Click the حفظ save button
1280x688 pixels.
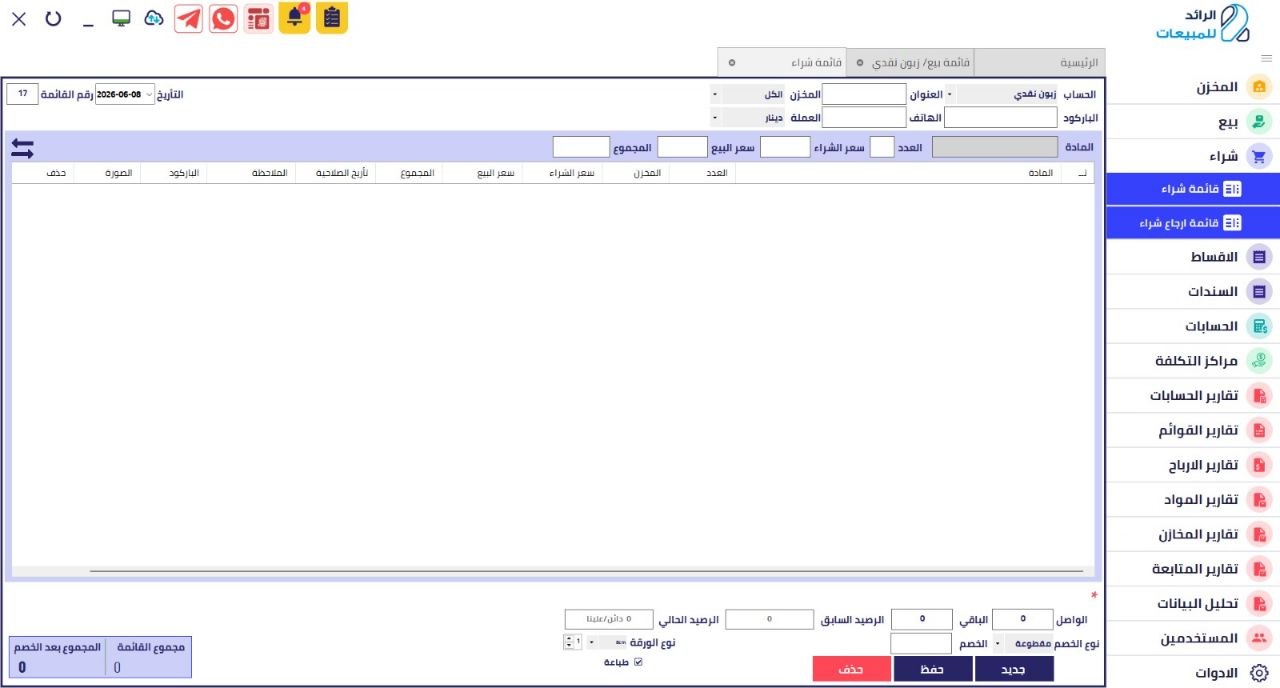coord(933,669)
